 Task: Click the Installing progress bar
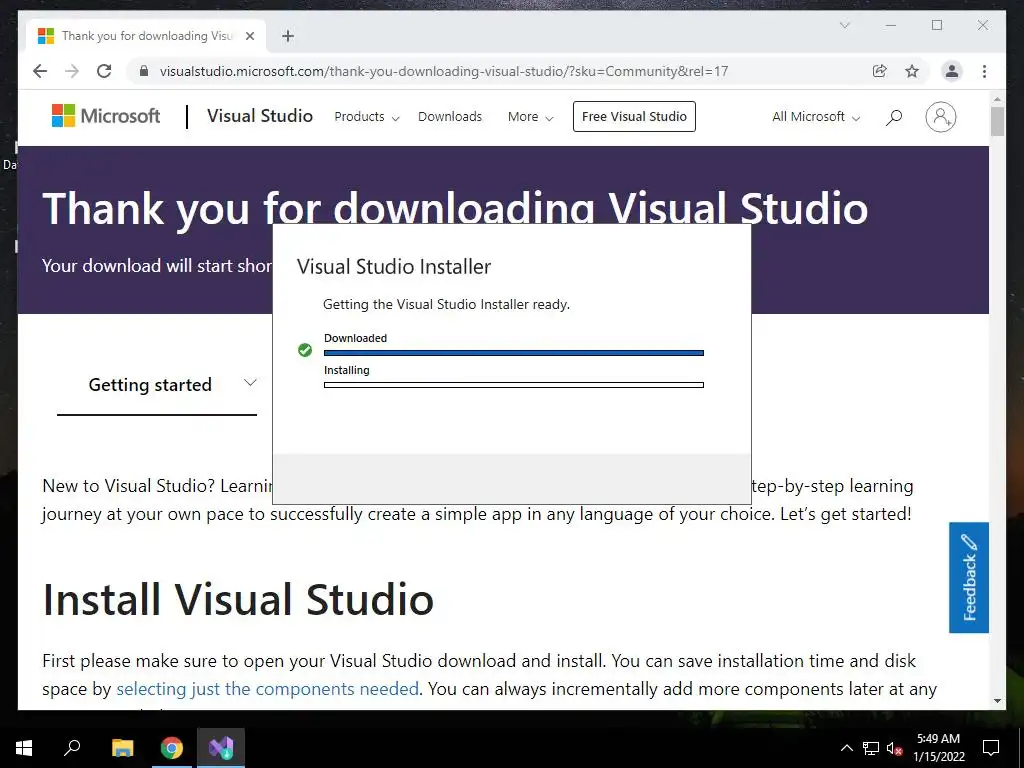pyautogui.click(x=514, y=385)
